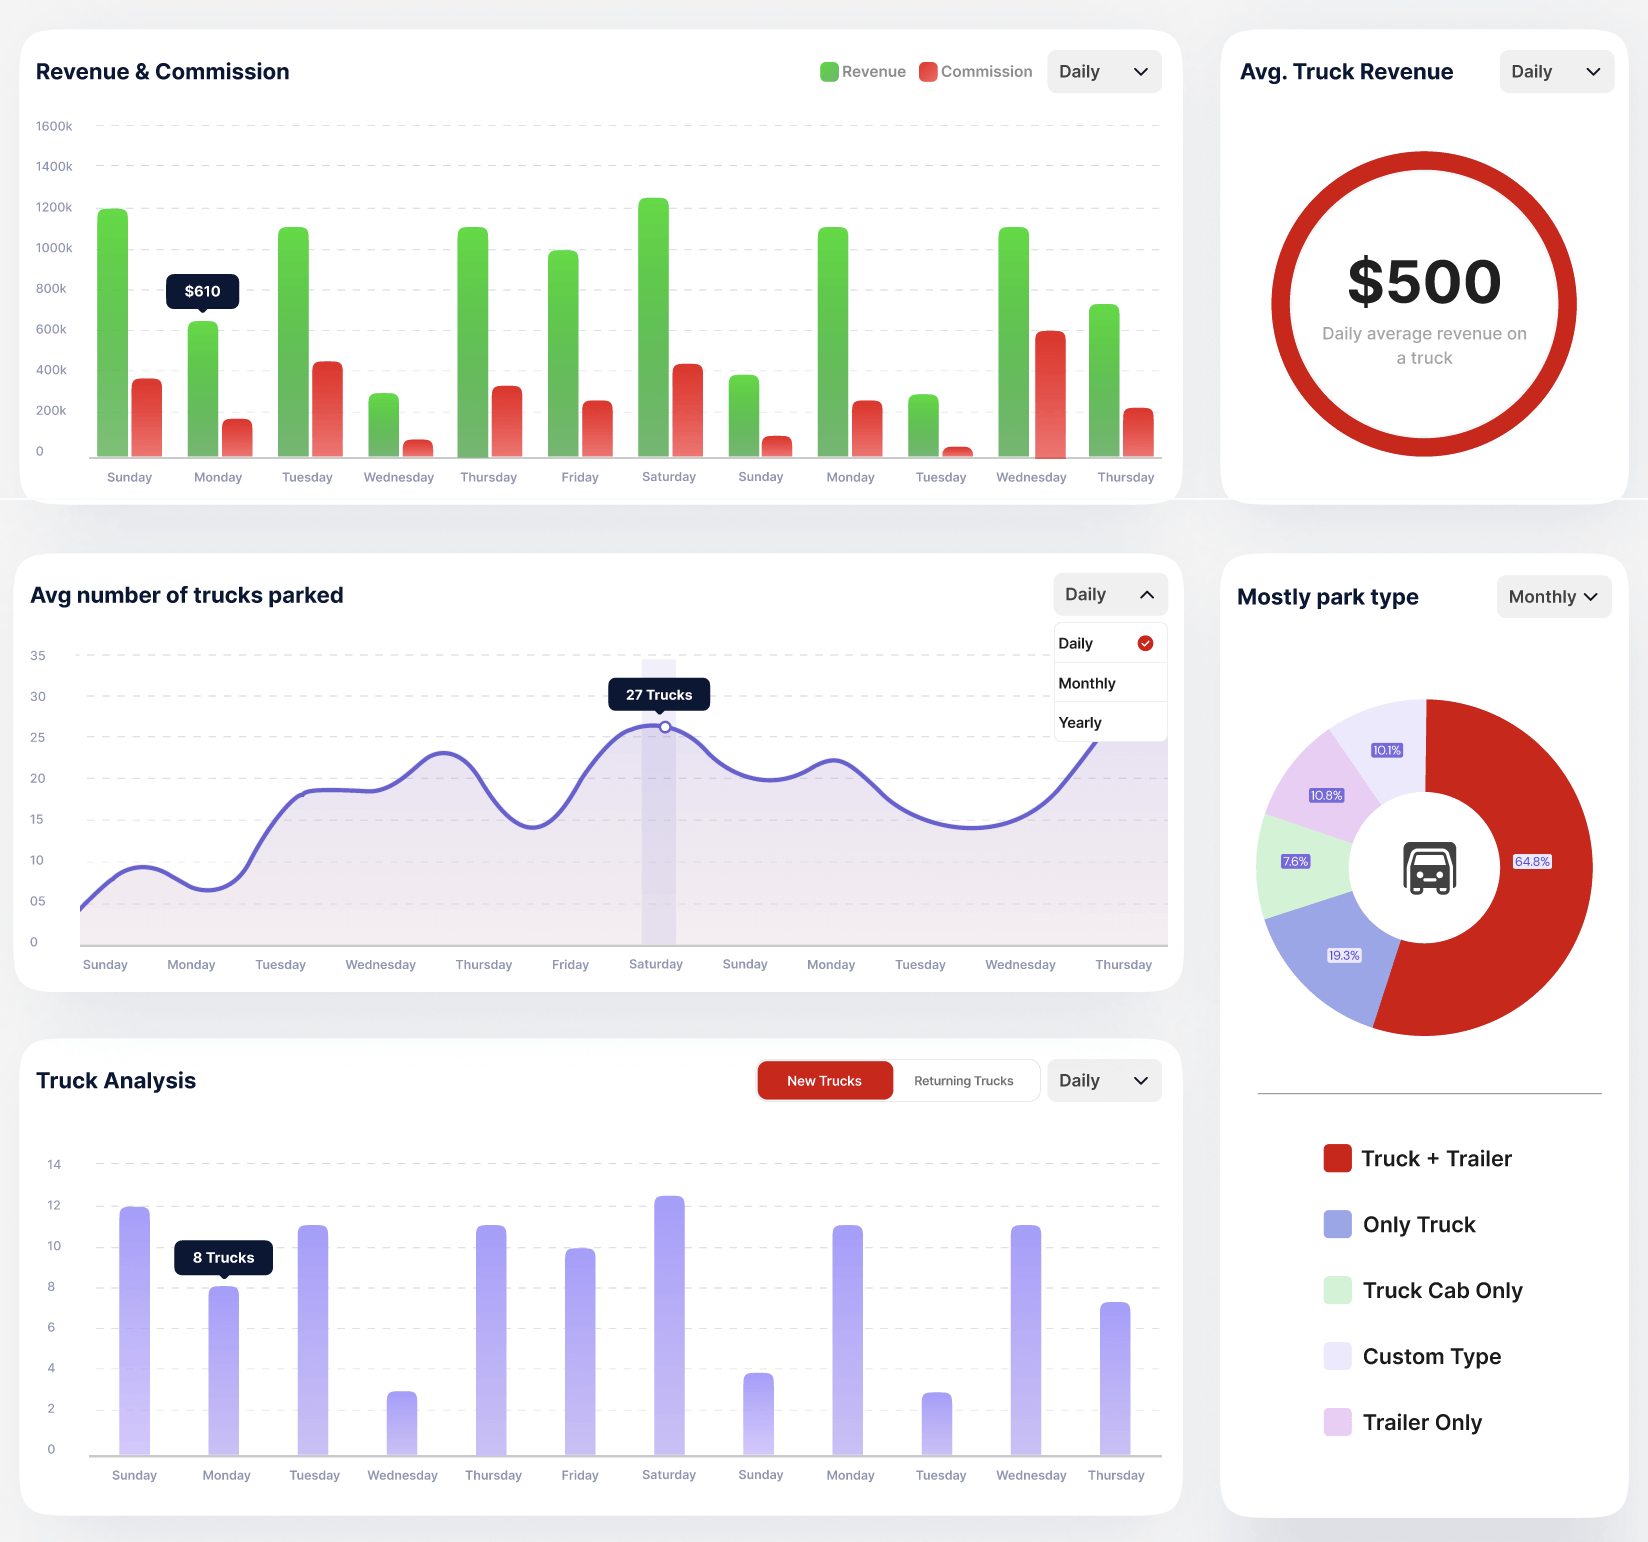Click the Truck + Trailer red legend swatch

tap(1337, 1158)
